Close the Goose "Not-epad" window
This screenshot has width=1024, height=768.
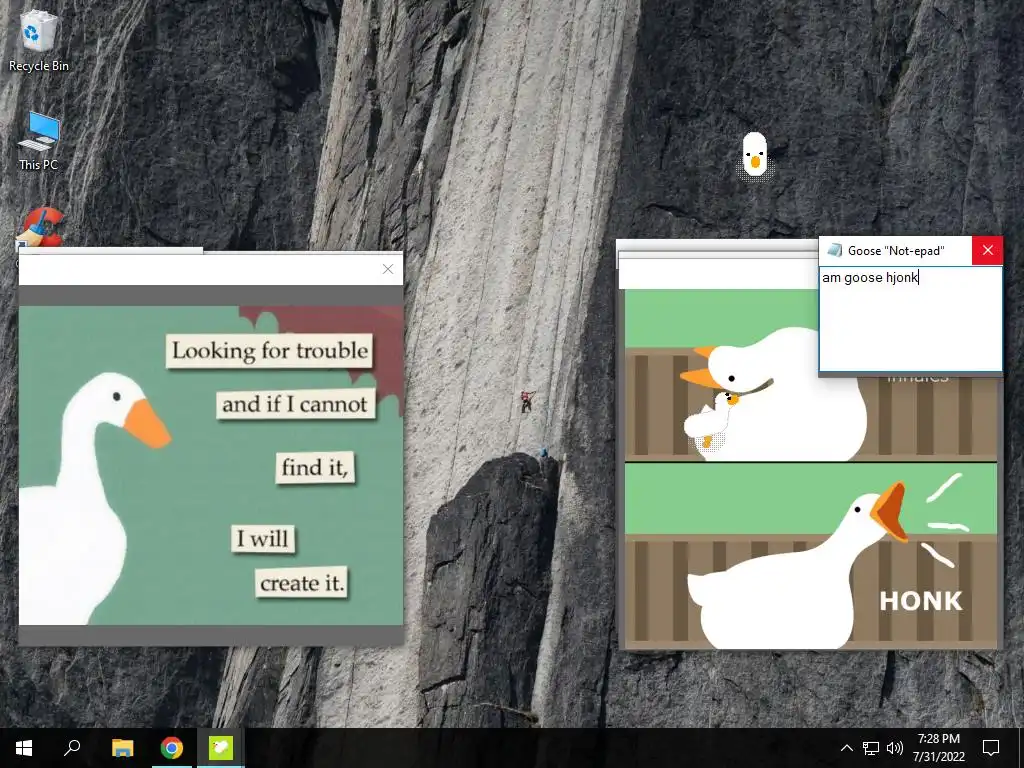(987, 251)
